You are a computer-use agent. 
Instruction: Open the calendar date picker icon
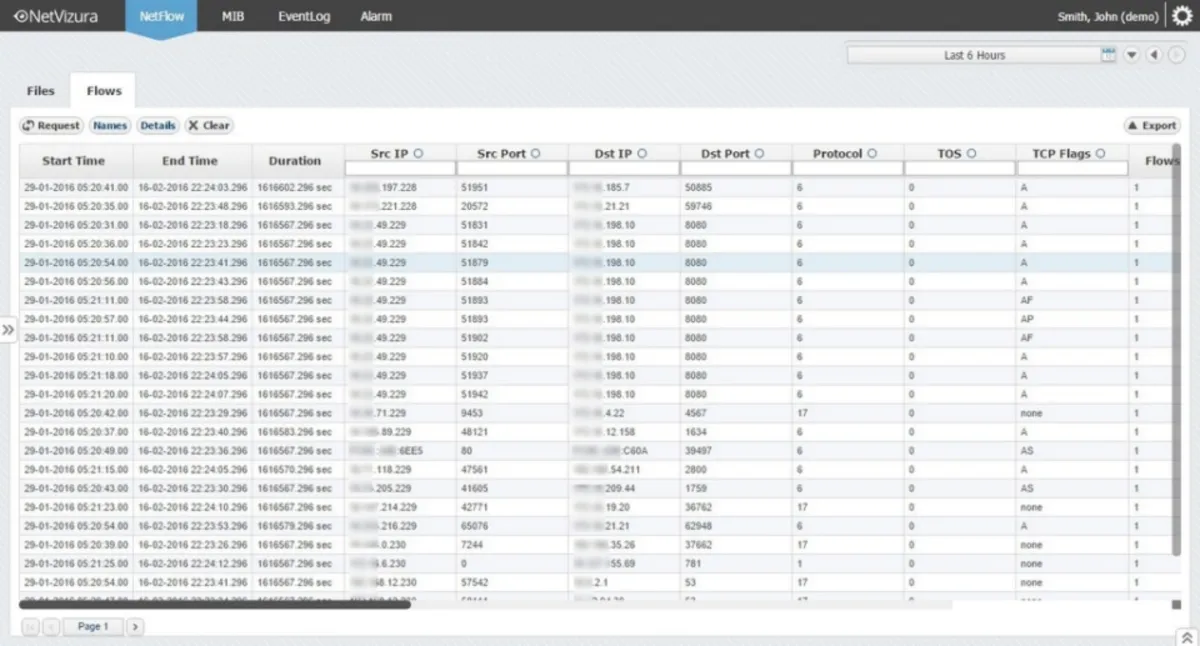(1108, 55)
